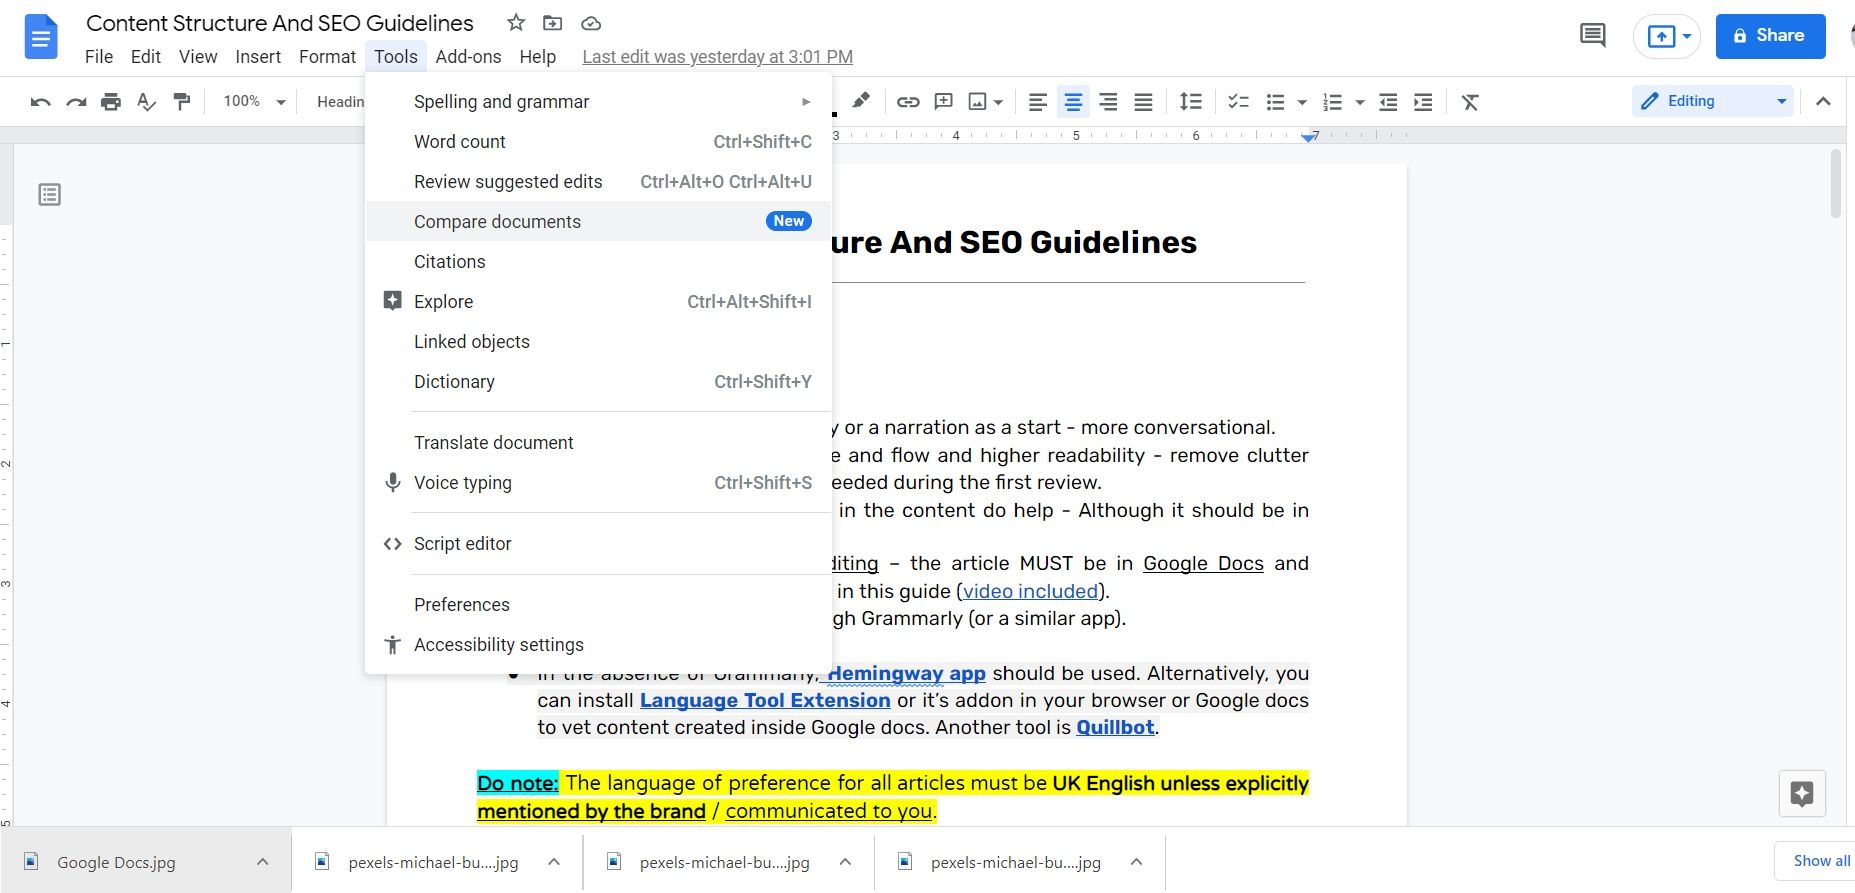This screenshot has width=1855, height=893.
Task: Open Preferences from Tools menu
Action: click(x=598, y=605)
